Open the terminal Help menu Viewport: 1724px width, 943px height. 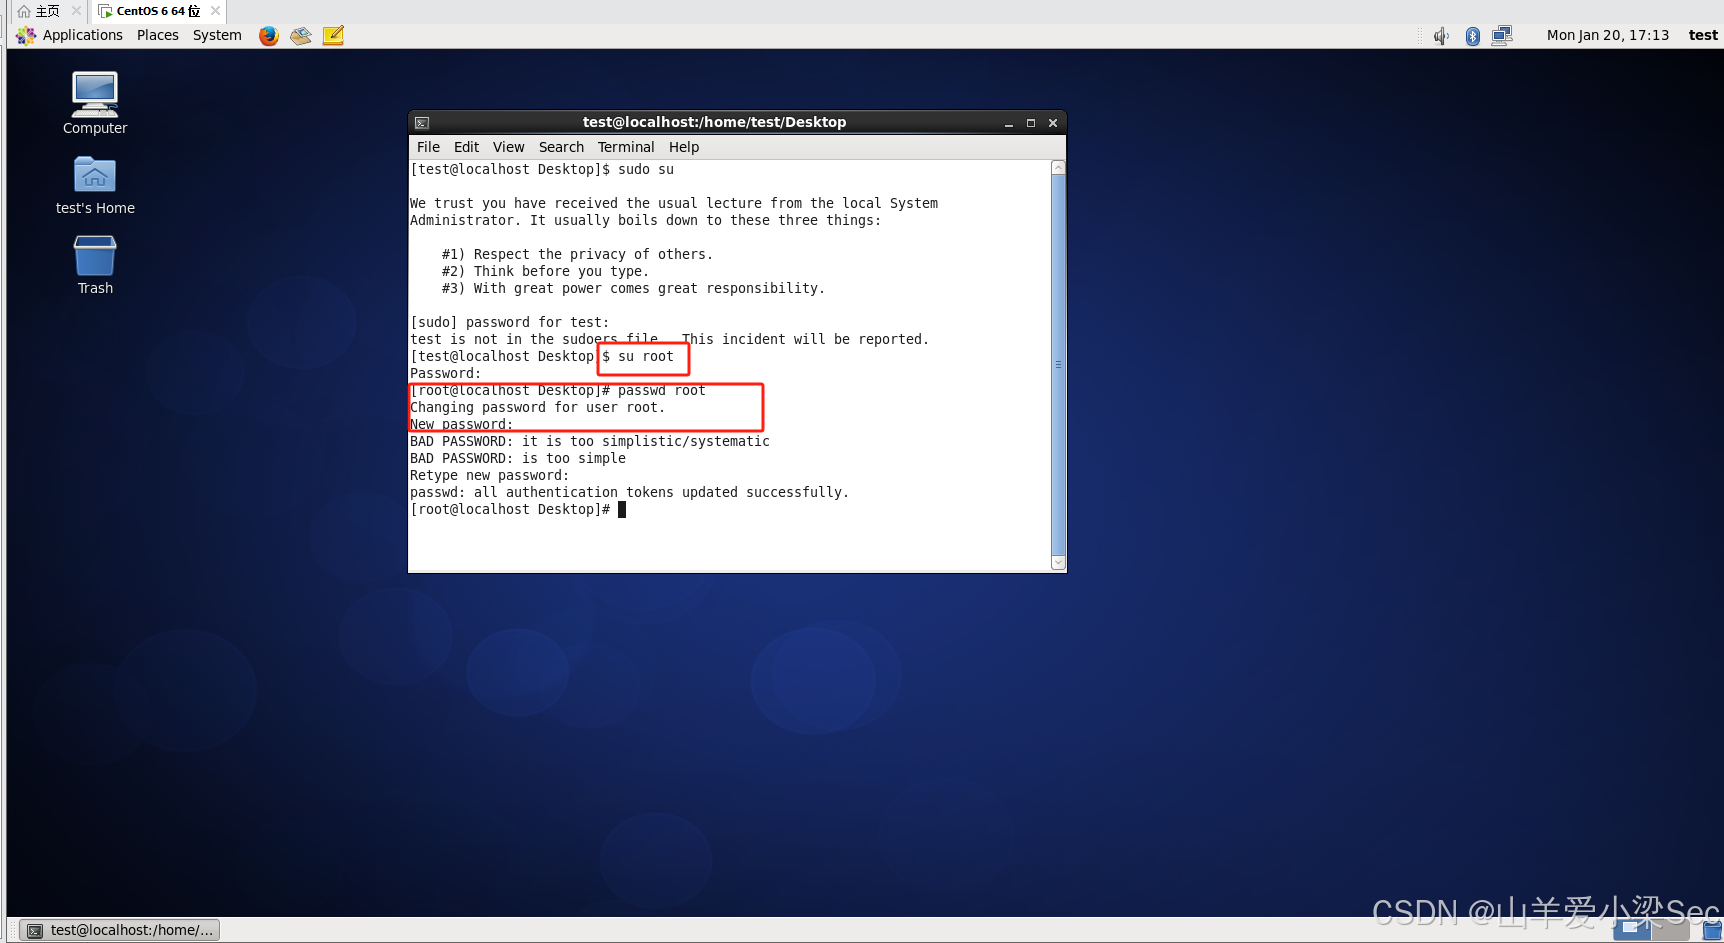tap(684, 147)
